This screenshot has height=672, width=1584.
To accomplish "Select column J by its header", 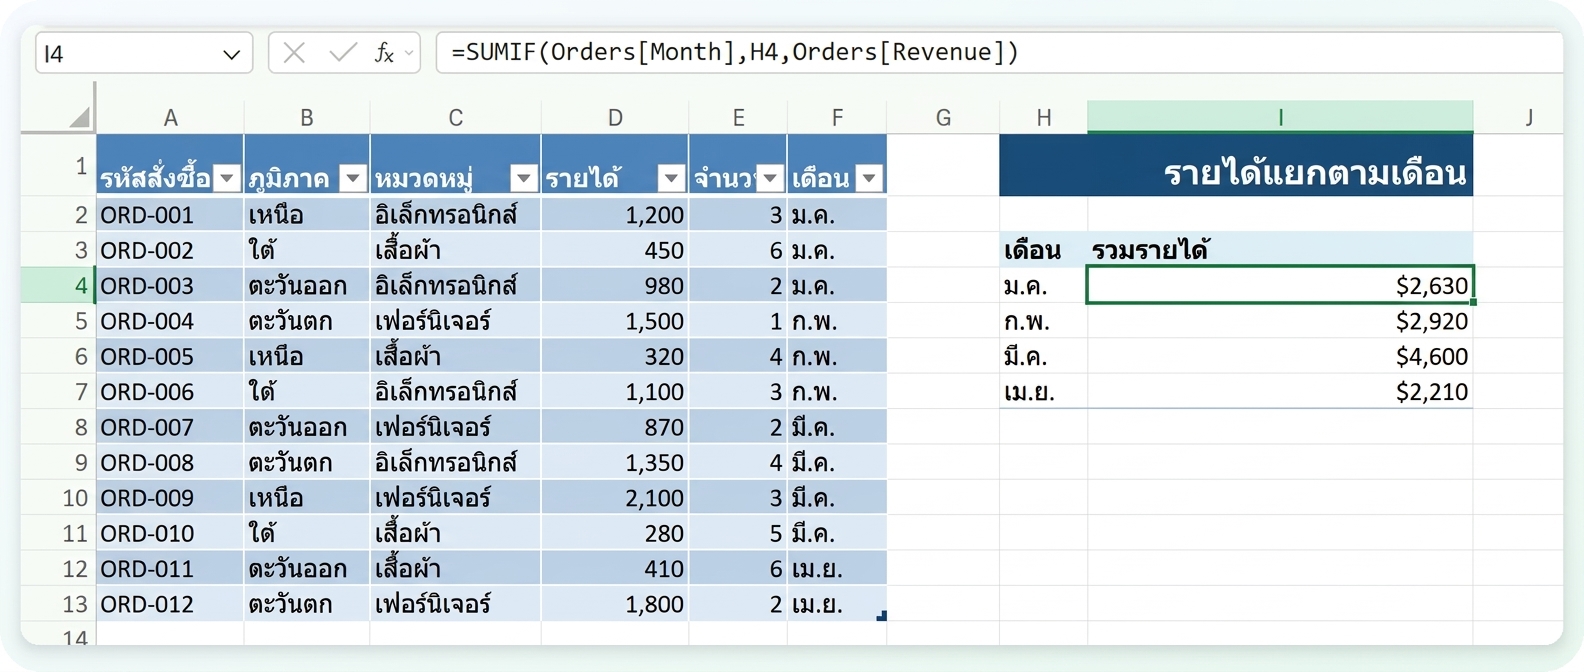I will (x=1528, y=118).
